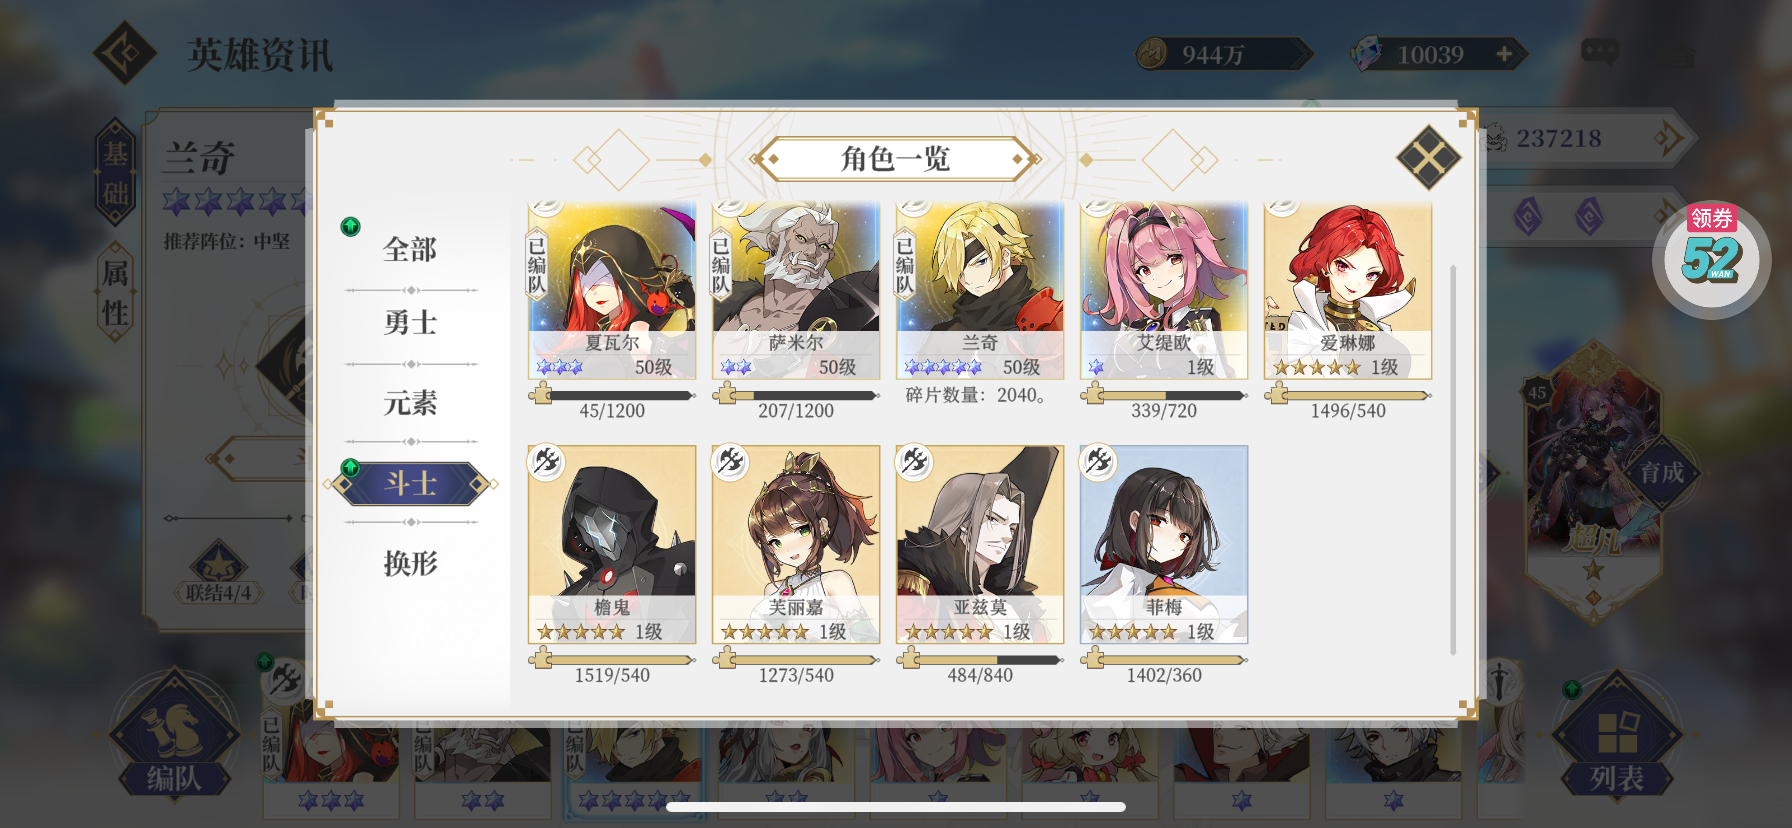This screenshot has height=828, width=1792.
Task: Tap the plus icon next to 10039 gems
Action: 1504,54
